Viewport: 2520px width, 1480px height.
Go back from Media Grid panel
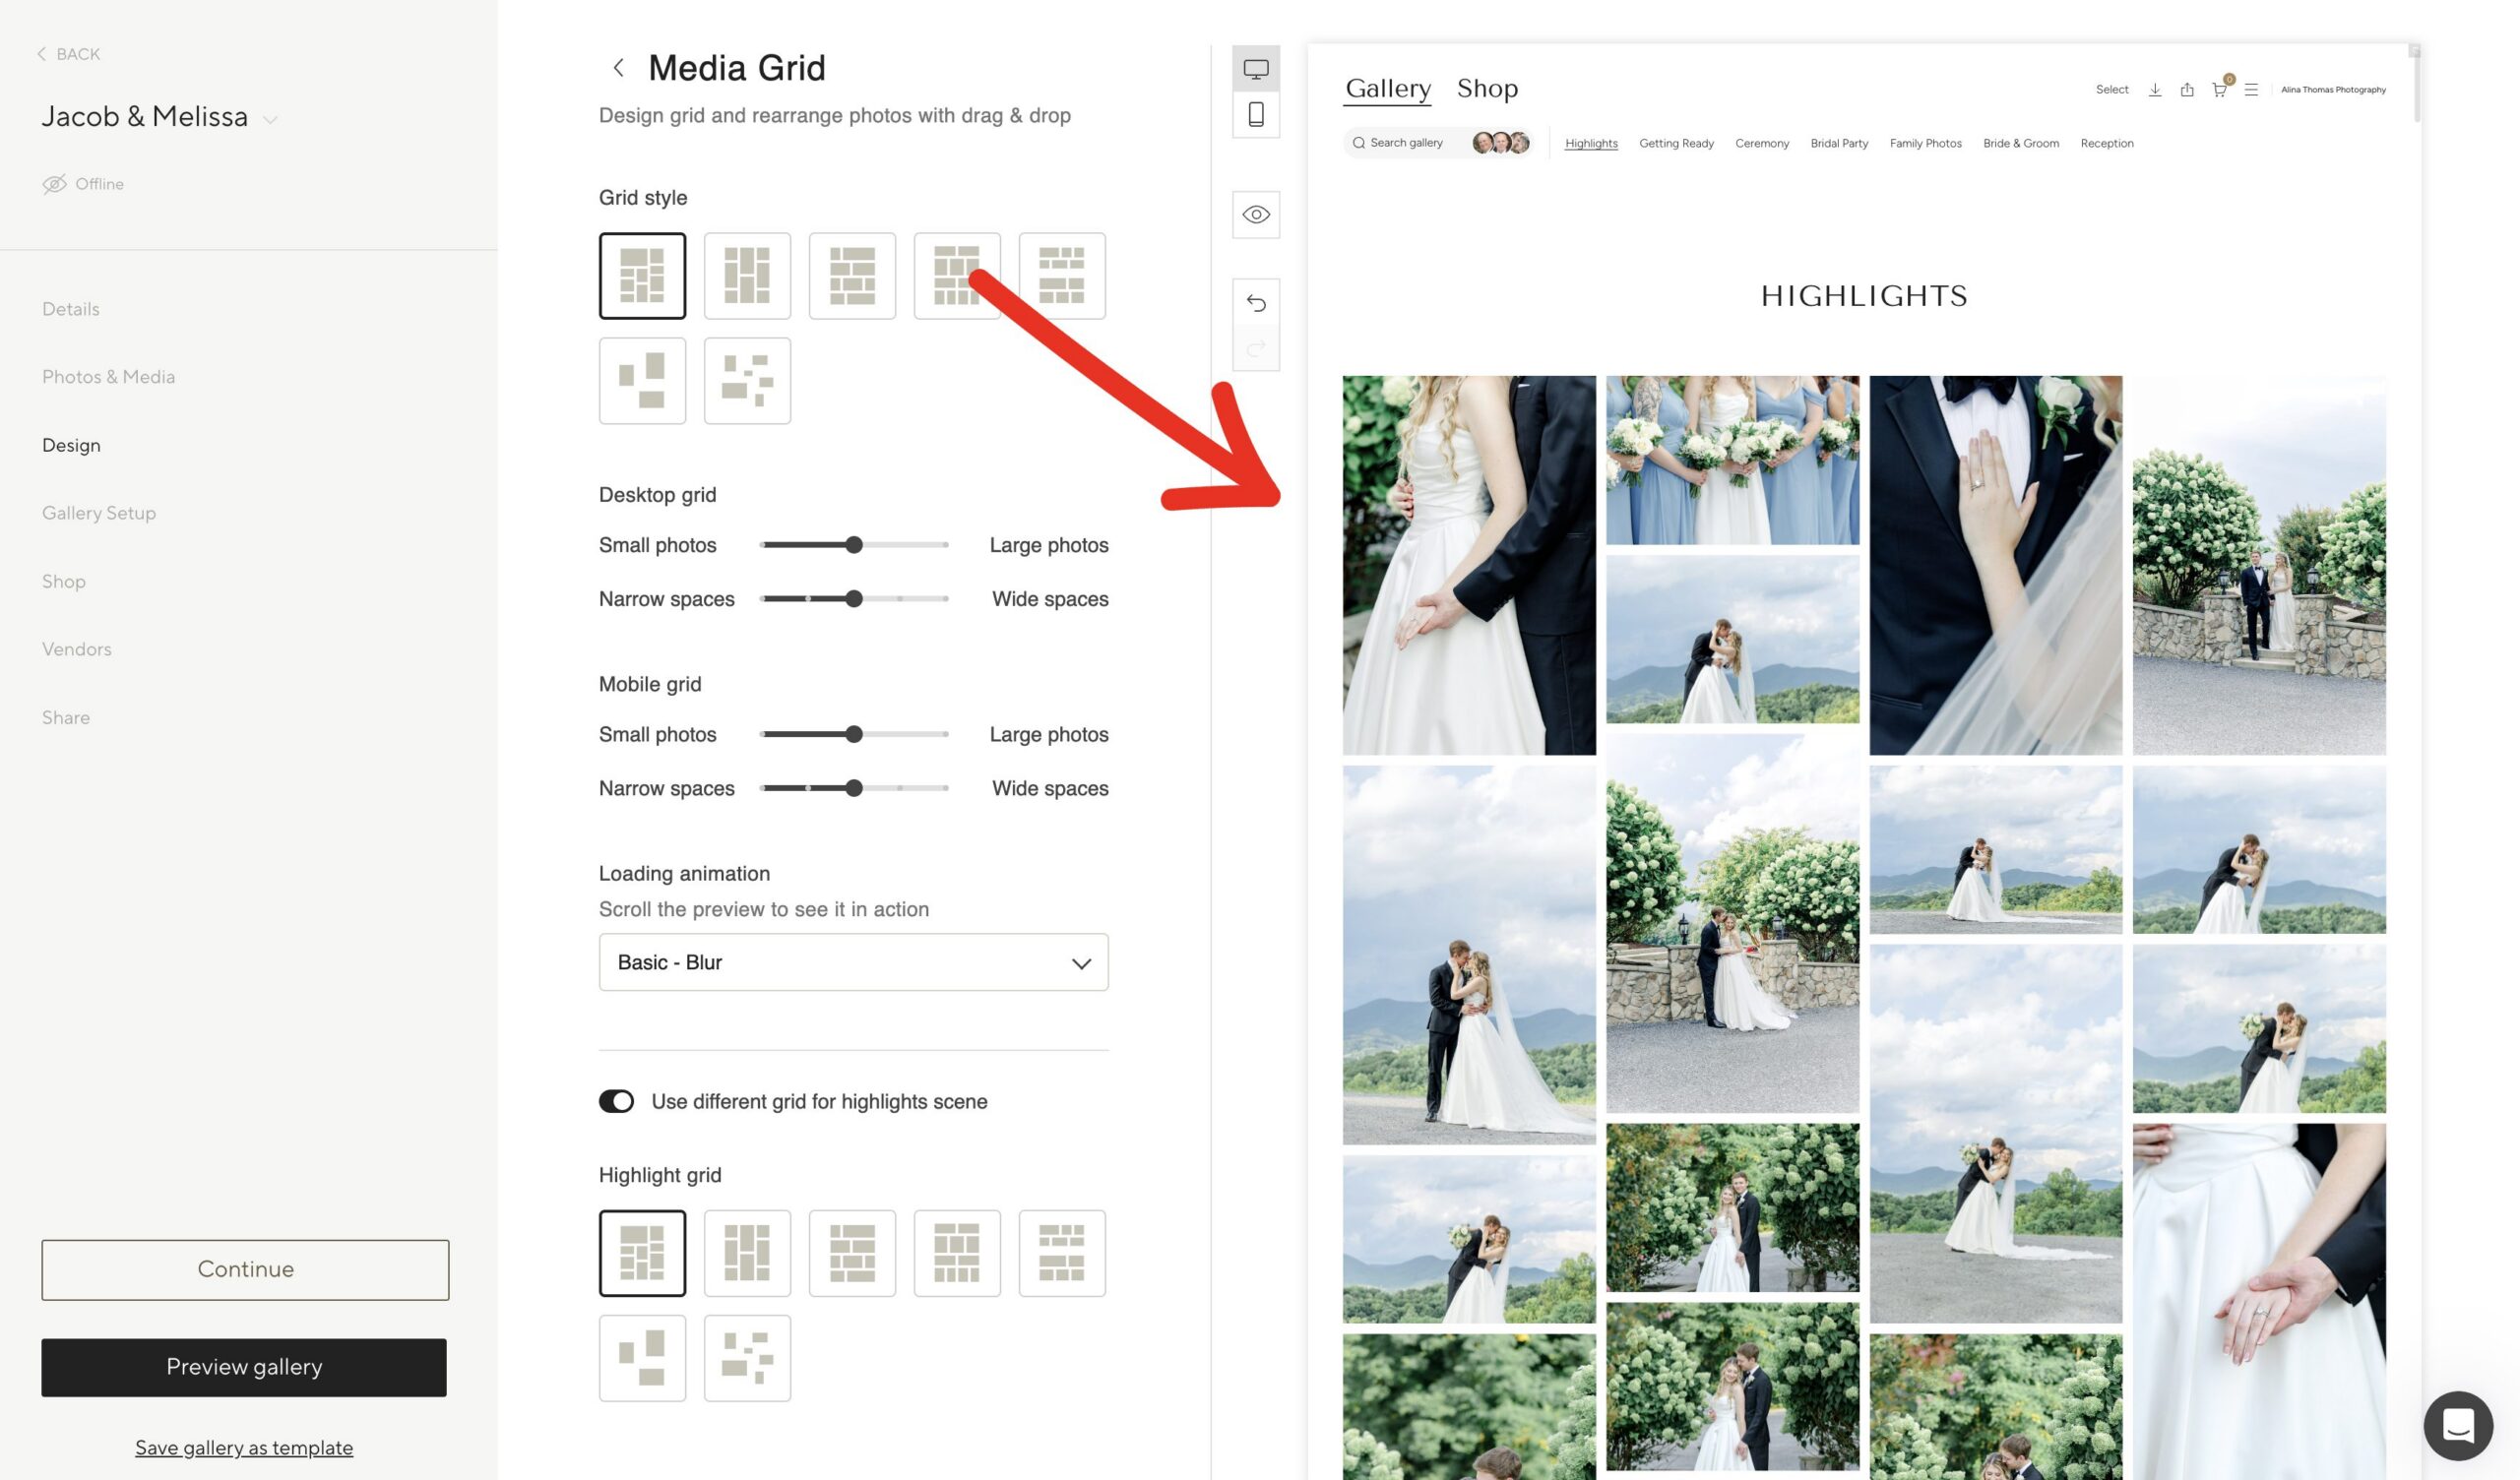[618, 68]
